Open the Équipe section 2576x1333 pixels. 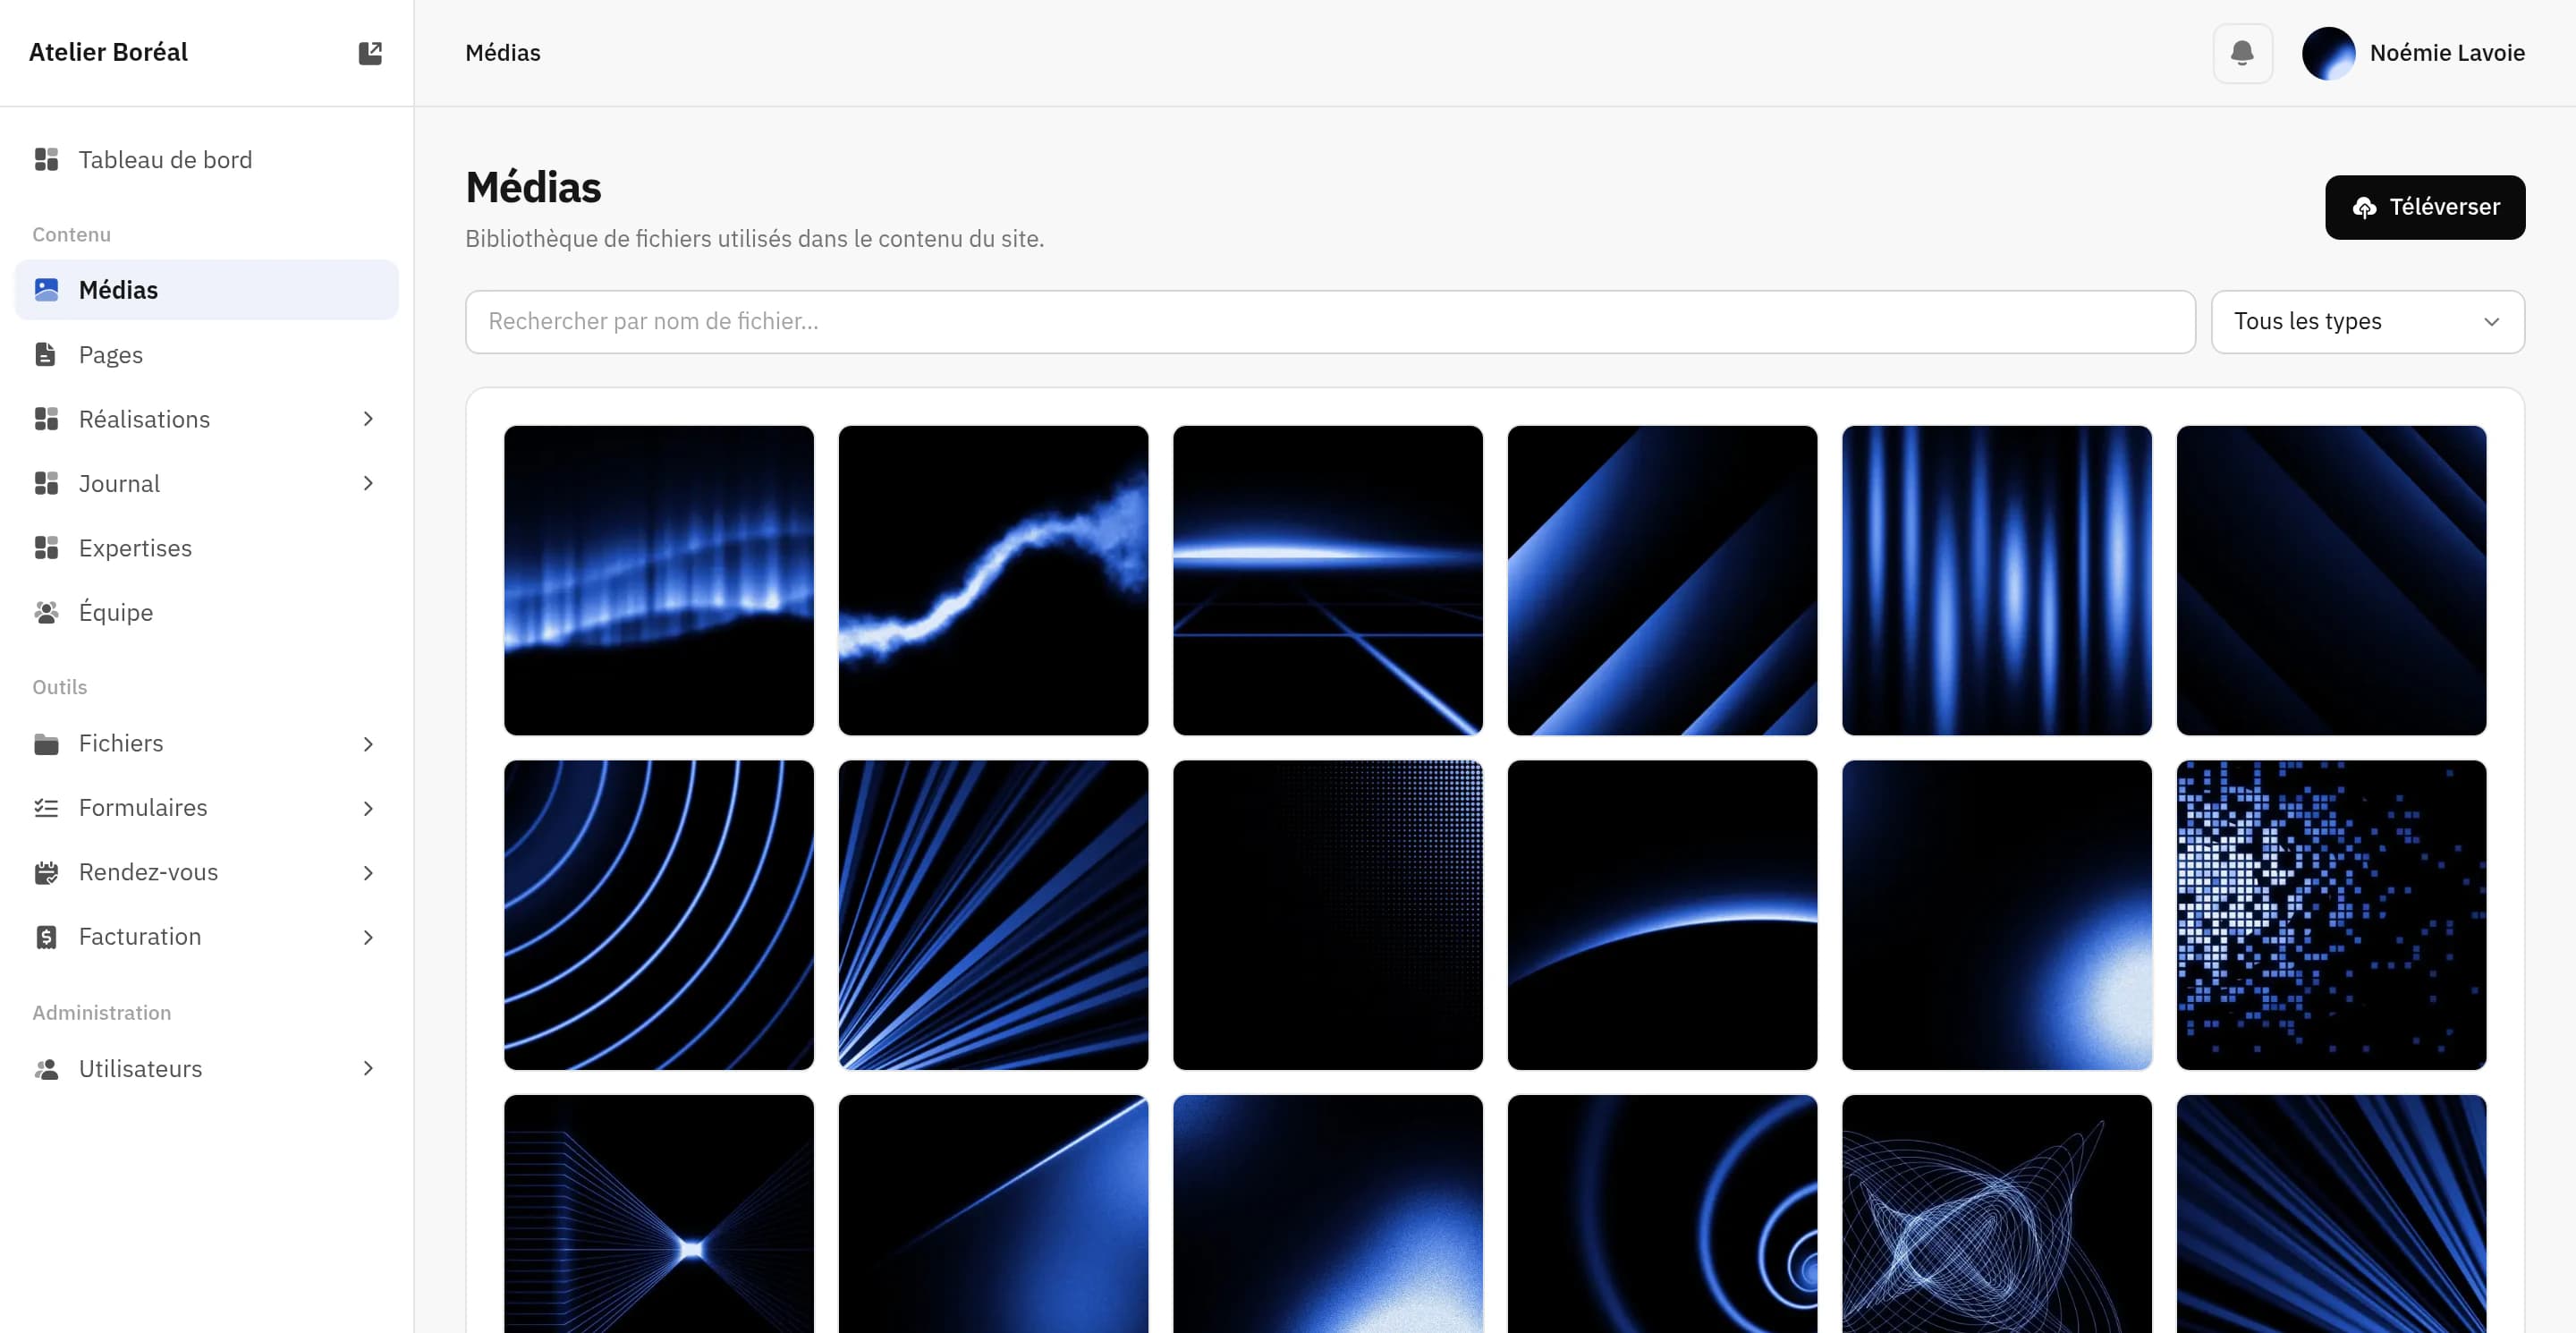(206, 613)
